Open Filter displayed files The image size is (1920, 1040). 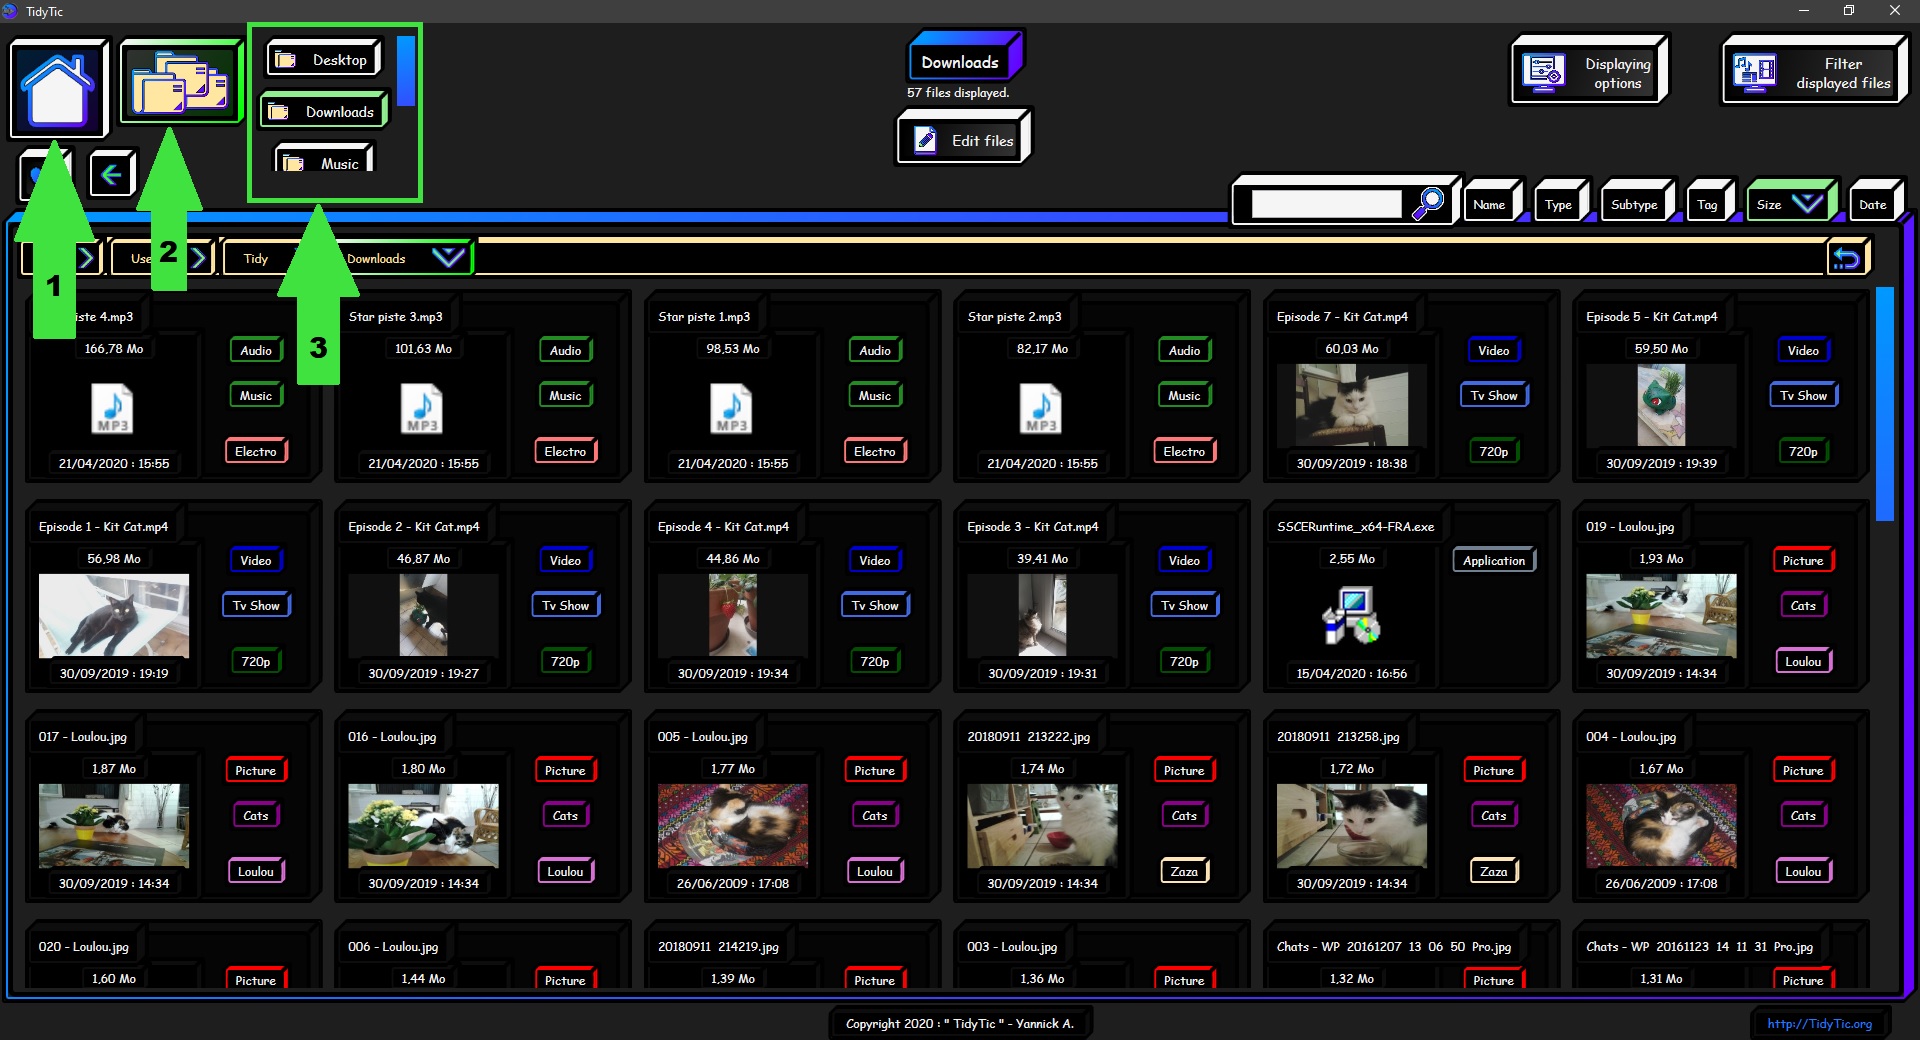point(1815,73)
